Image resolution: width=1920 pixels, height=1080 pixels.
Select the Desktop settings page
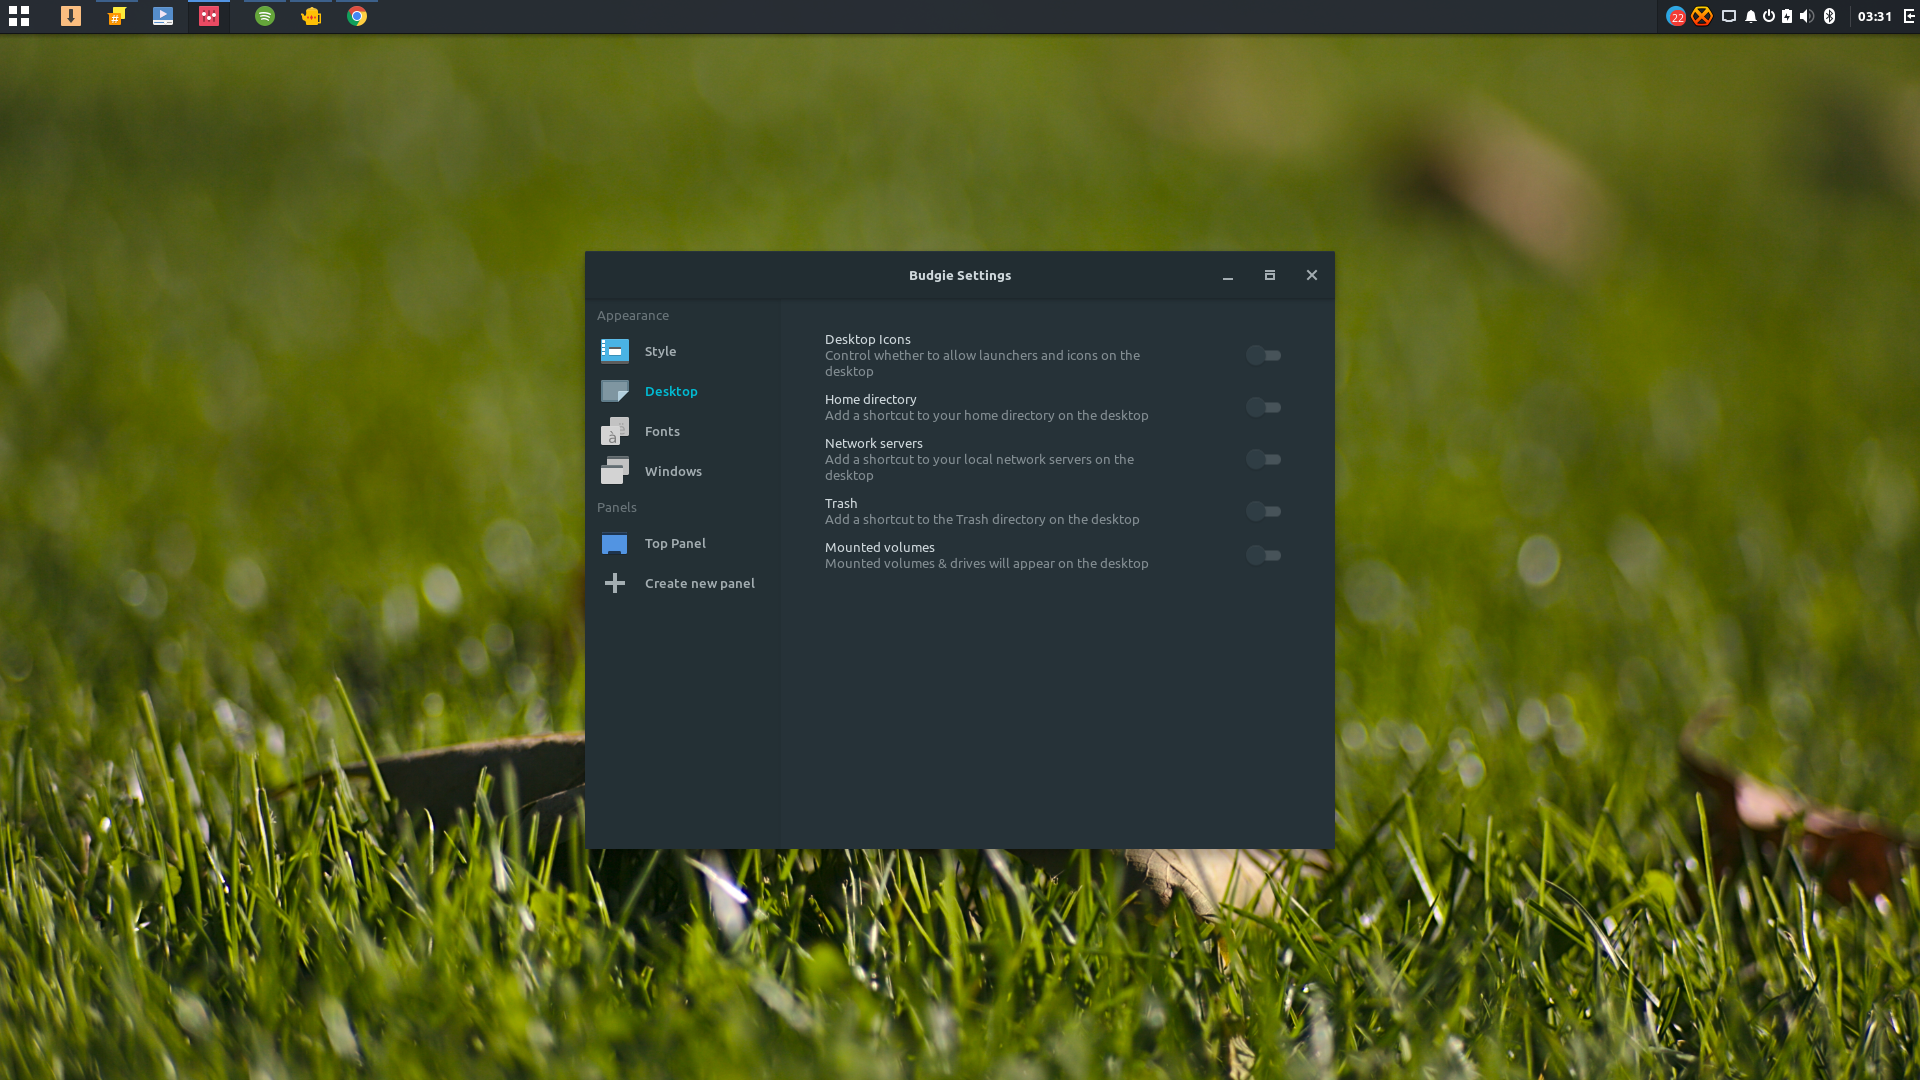click(x=685, y=391)
